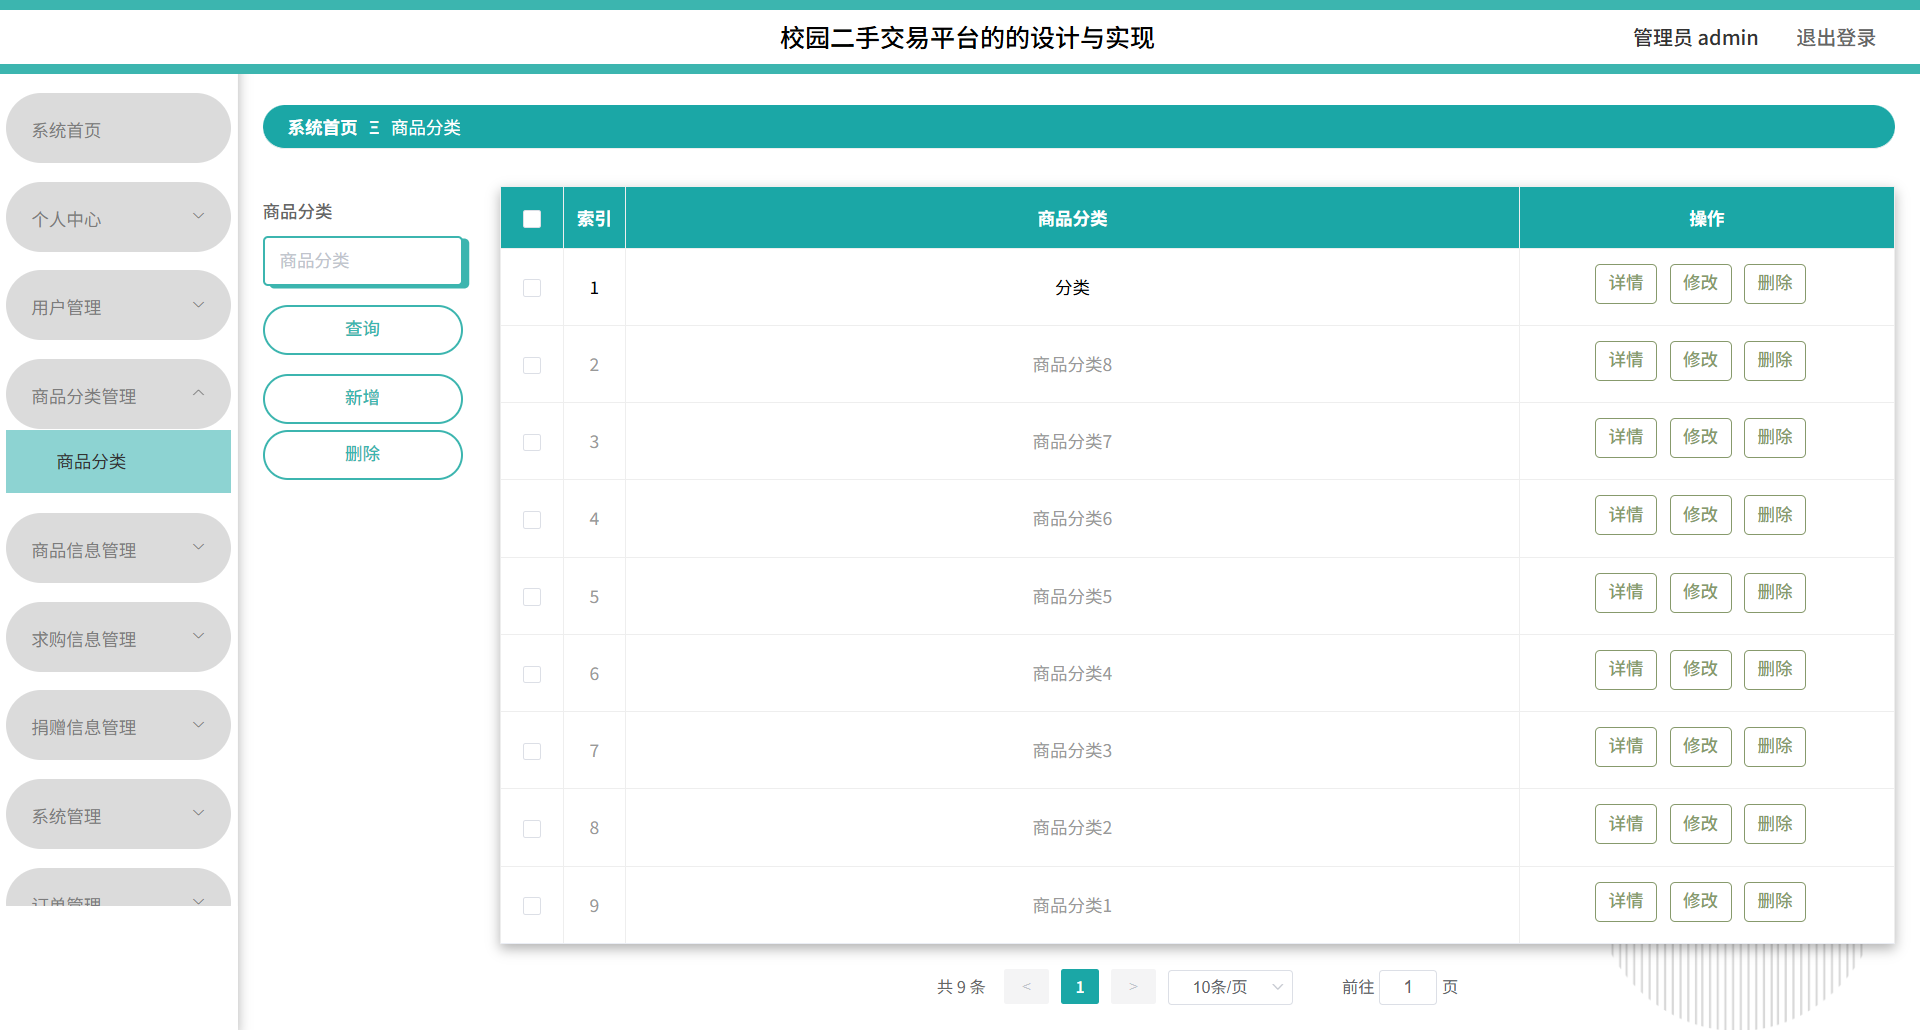This screenshot has width=1920, height=1030.
Task: Click 修改 for 商品分类1
Action: (1700, 901)
